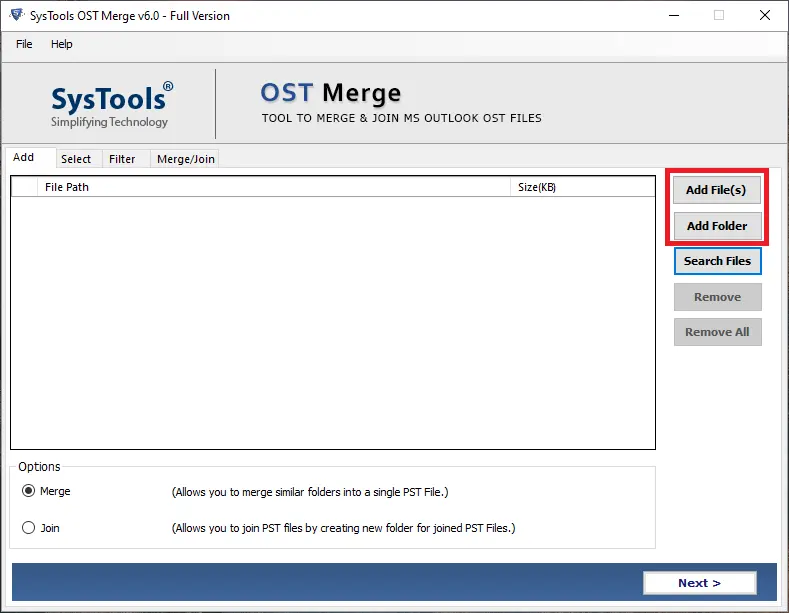Click the disabled maximize window button
This screenshot has width=789, height=613.
[x=719, y=16]
